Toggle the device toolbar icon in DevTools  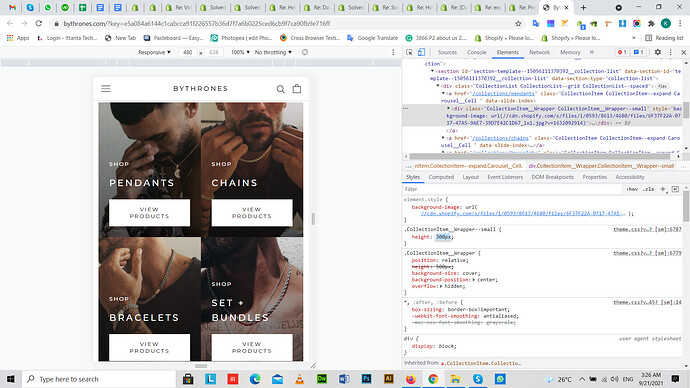(x=421, y=52)
